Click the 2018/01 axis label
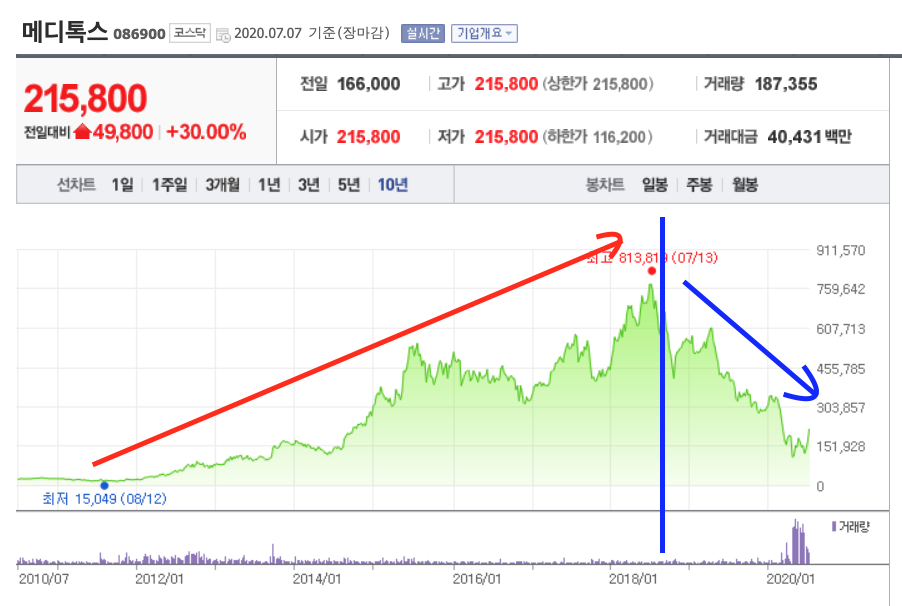902x606 pixels. tap(633, 578)
